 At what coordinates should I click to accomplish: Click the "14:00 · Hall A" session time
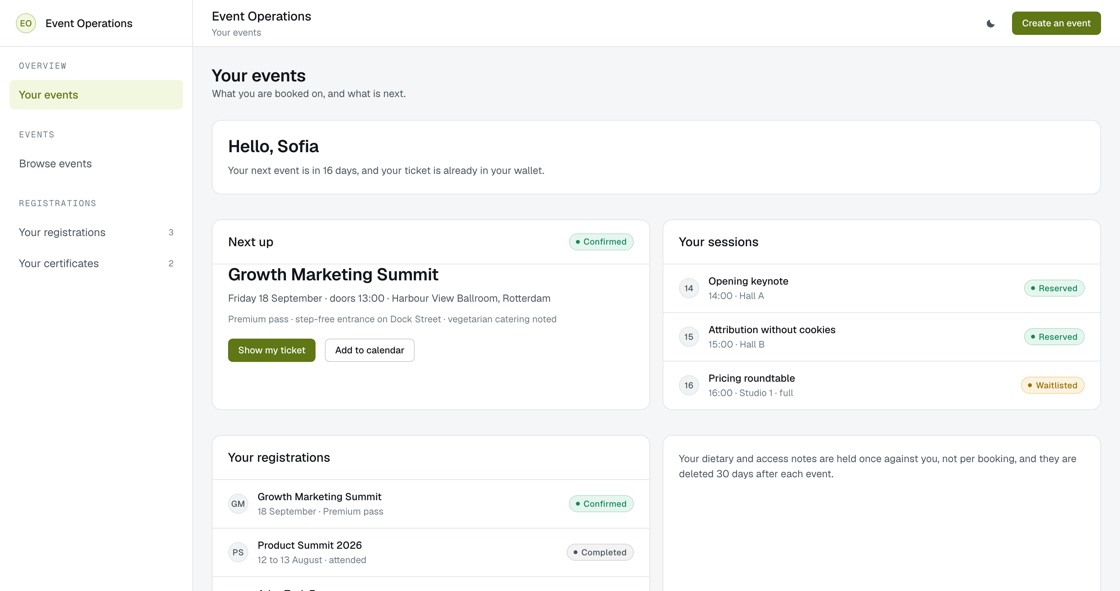click(x=736, y=296)
